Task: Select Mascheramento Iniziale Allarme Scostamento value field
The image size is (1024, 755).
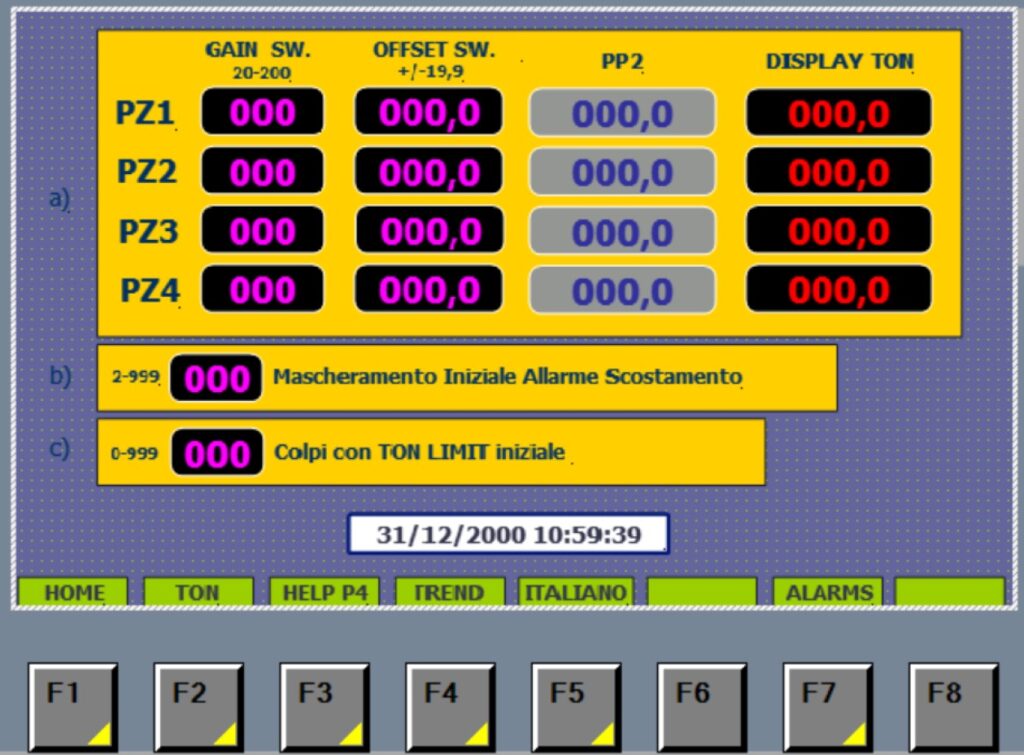Action: coord(216,378)
